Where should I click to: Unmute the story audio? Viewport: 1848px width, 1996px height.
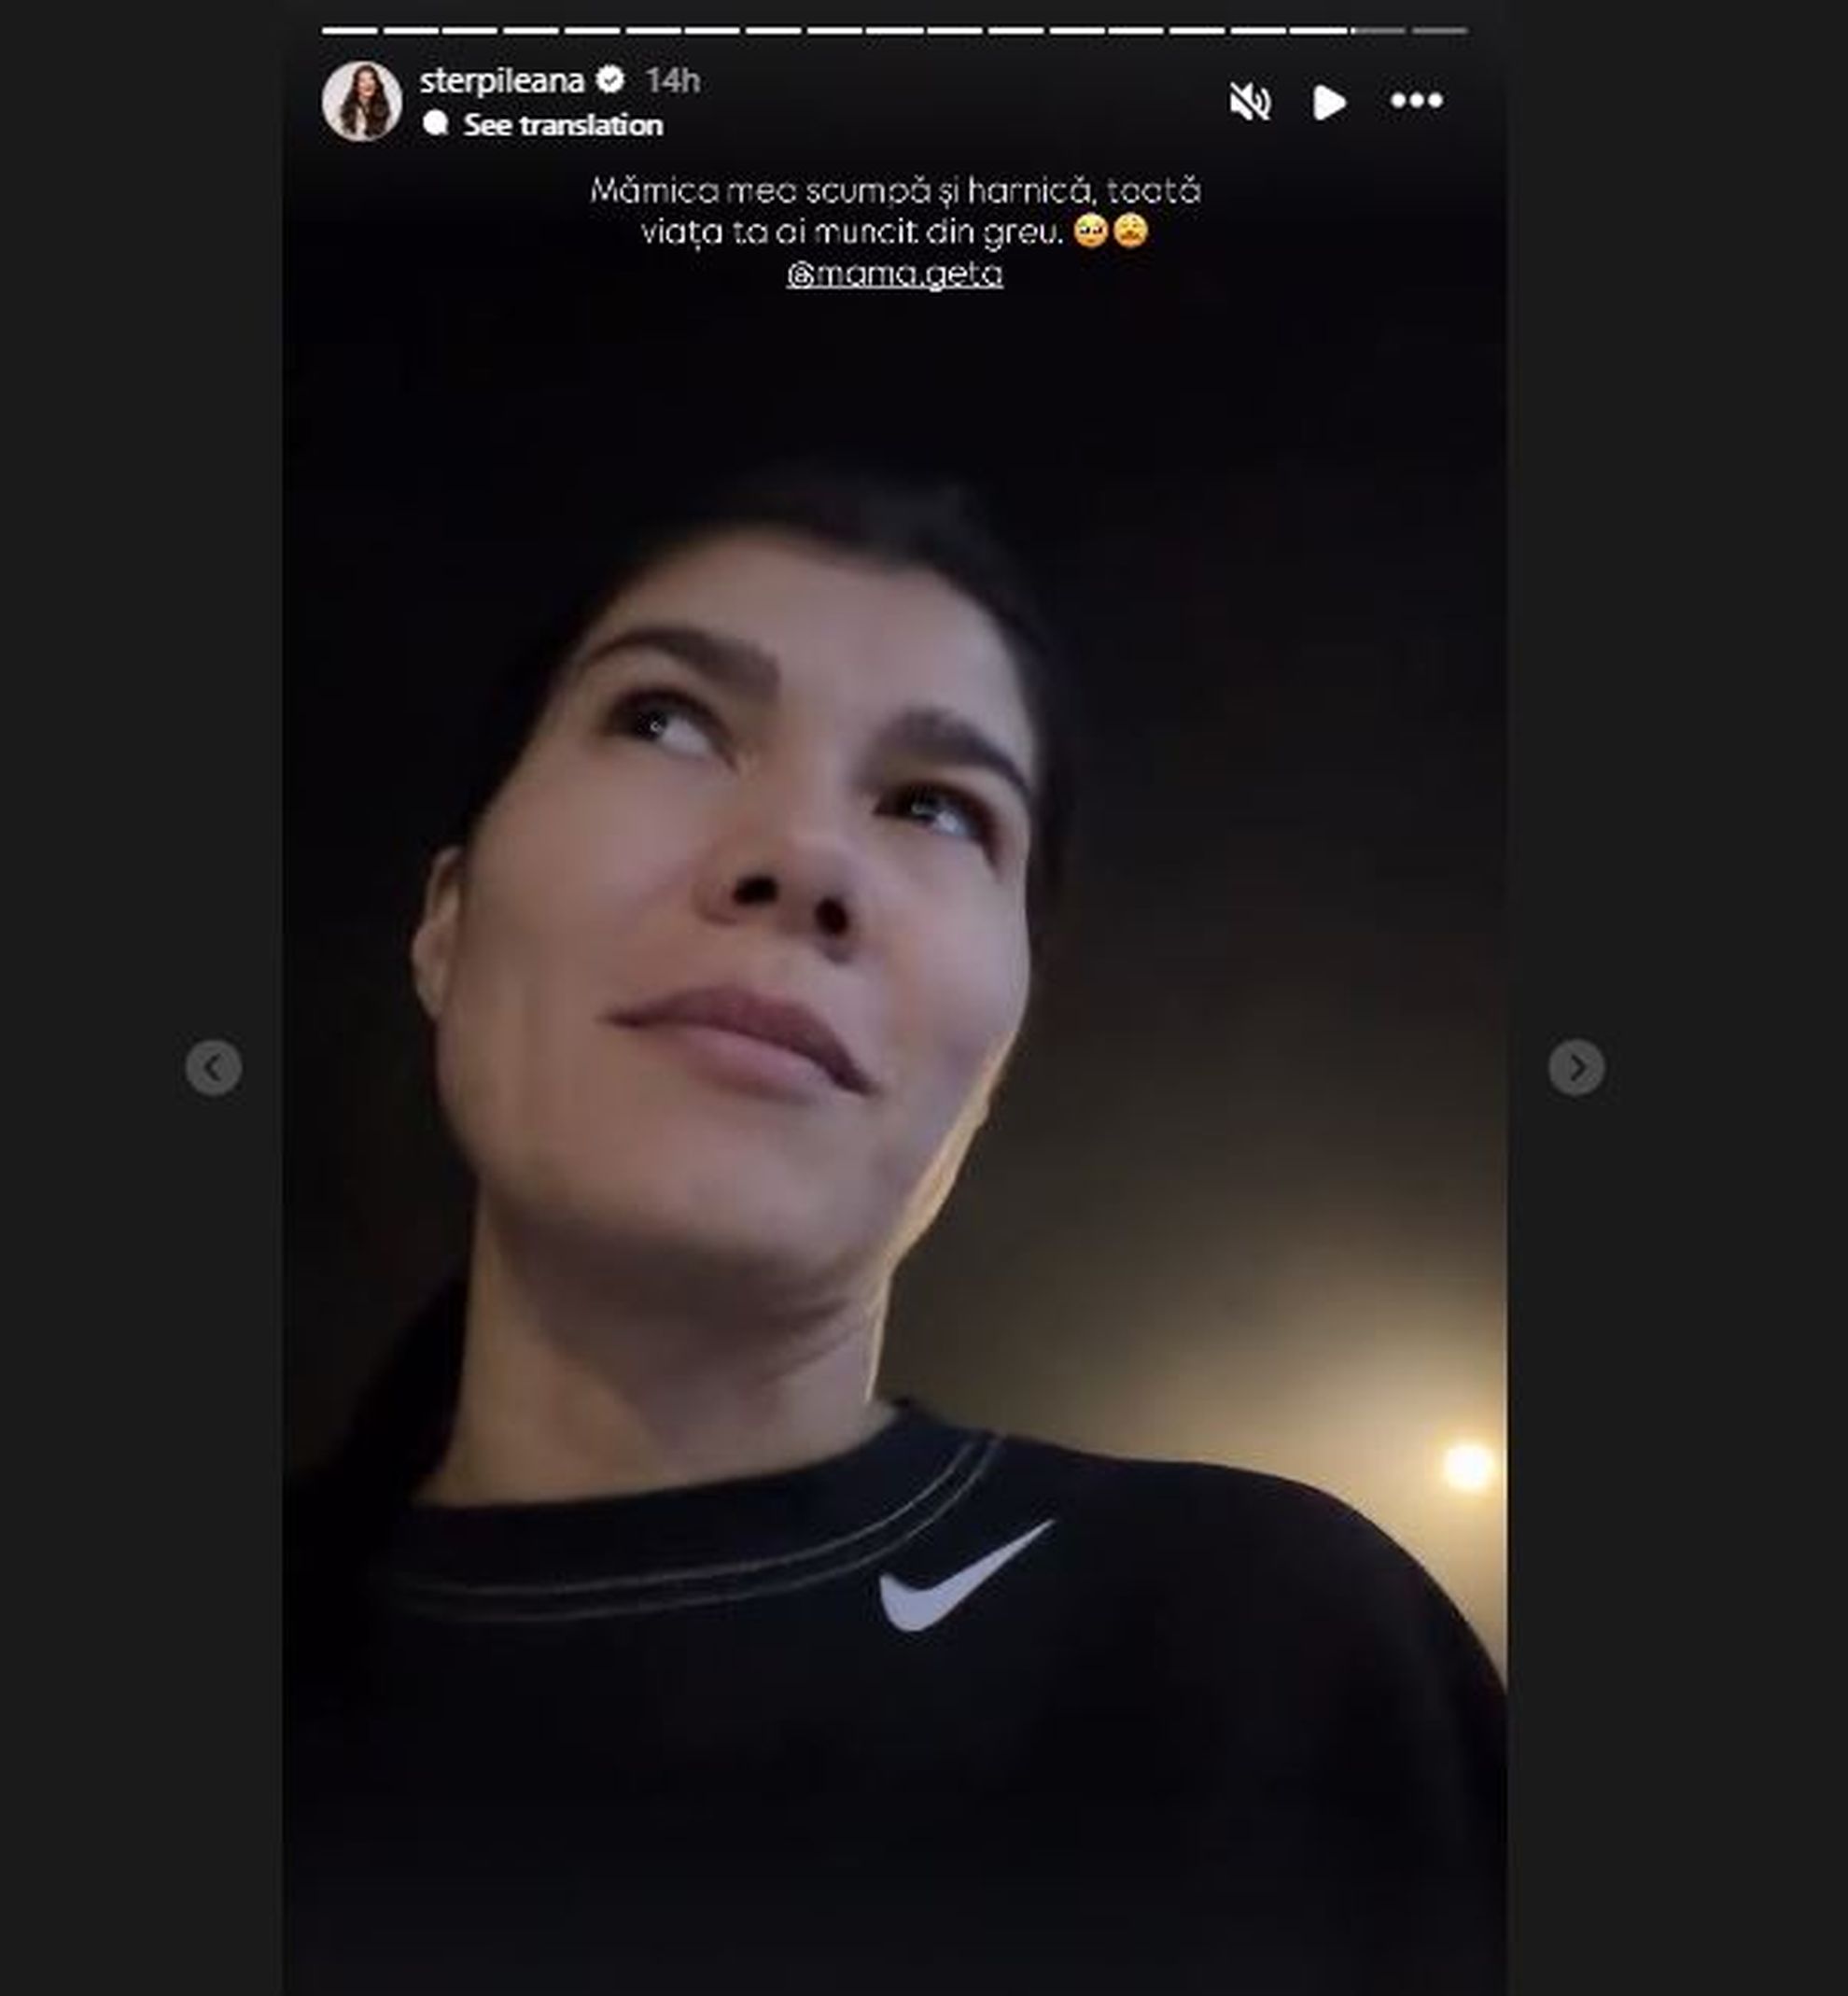[x=1249, y=102]
